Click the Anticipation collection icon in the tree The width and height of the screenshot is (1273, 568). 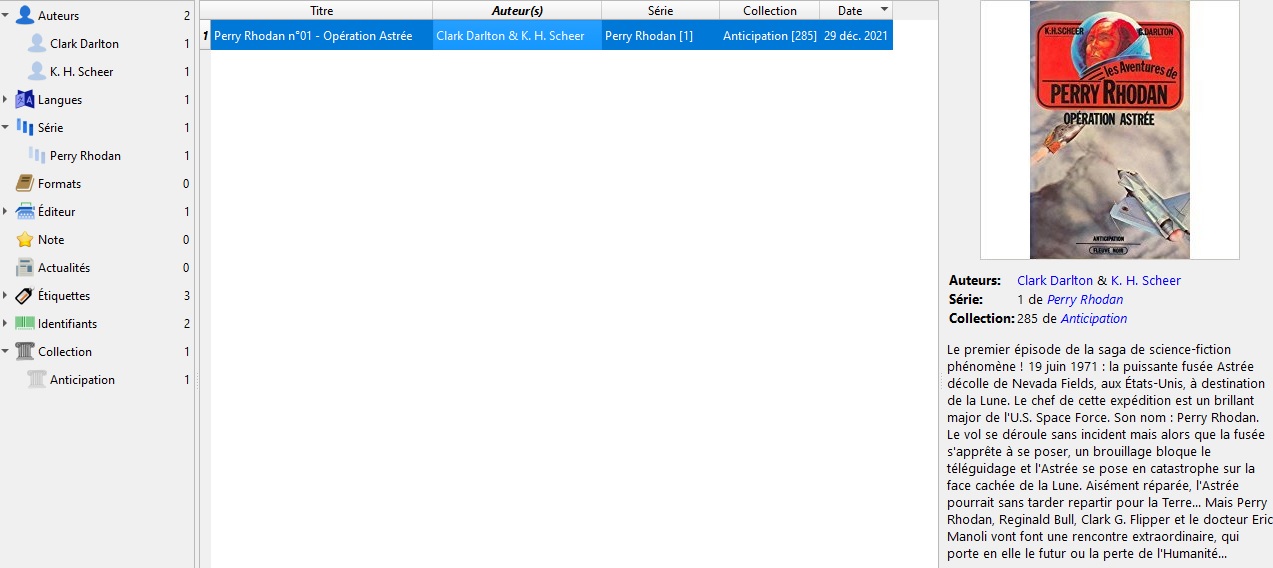pos(37,379)
